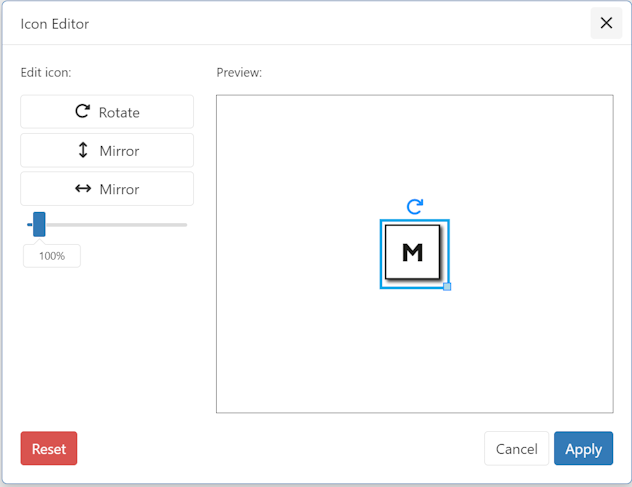Image resolution: width=632 pixels, height=487 pixels.
Task: Click the Edit icon: label
Action: point(46,73)
